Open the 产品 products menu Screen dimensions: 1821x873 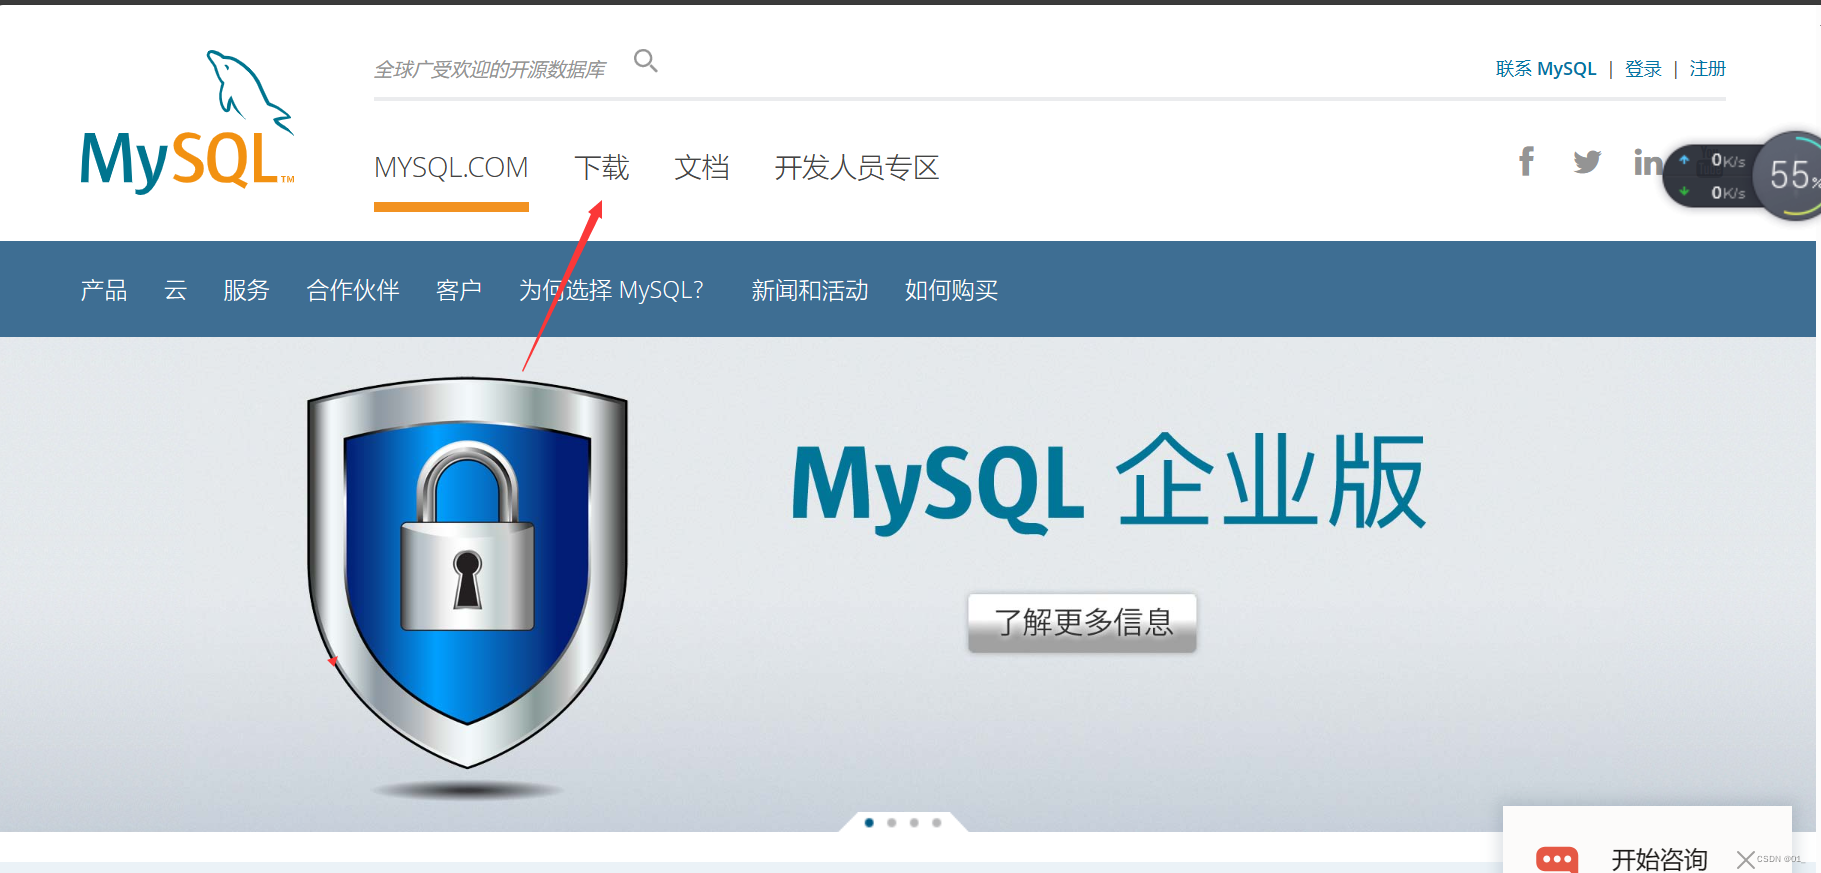[104, 290]
